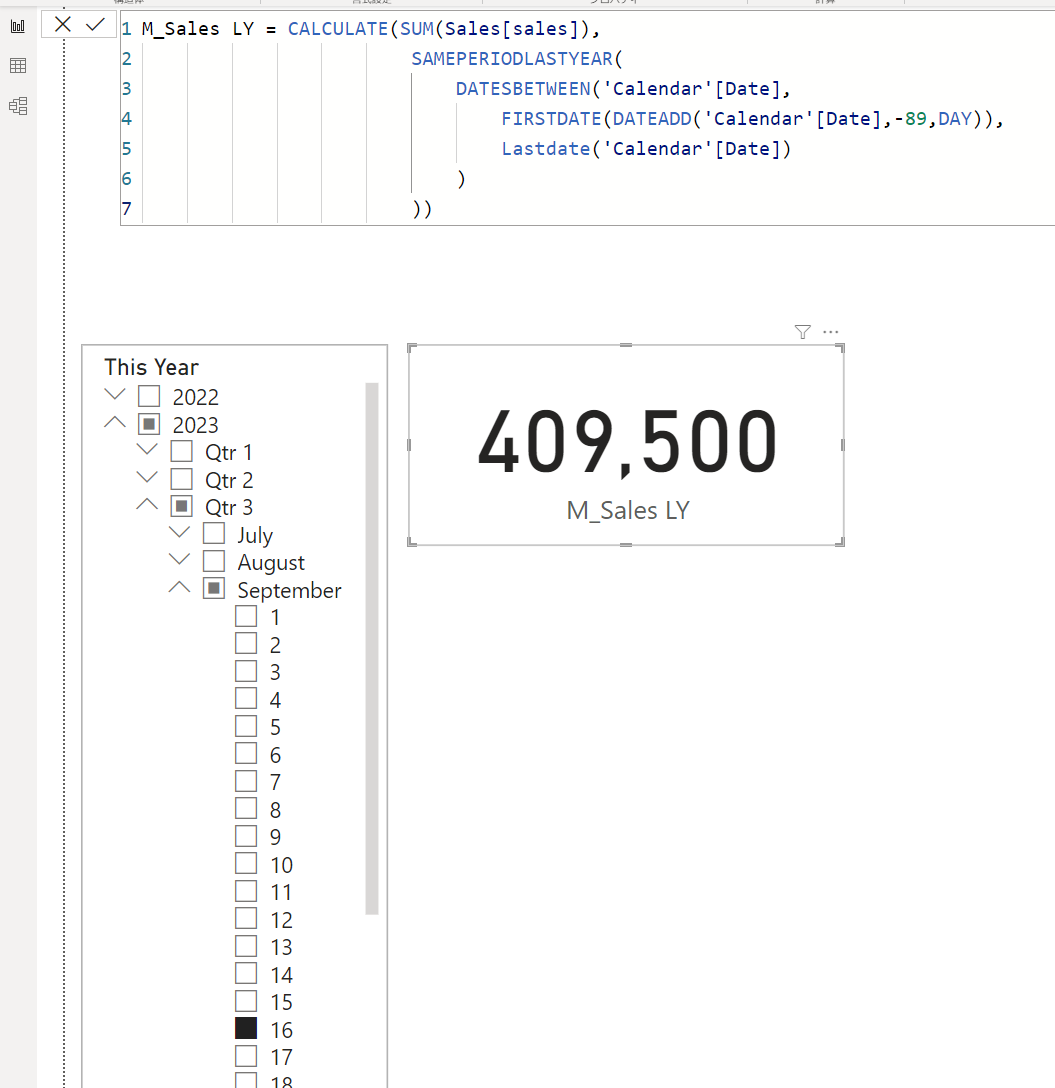Click the slicer's vertical scrollbar
Viewport: 1055px width, 1088px height.
point(372,648)
